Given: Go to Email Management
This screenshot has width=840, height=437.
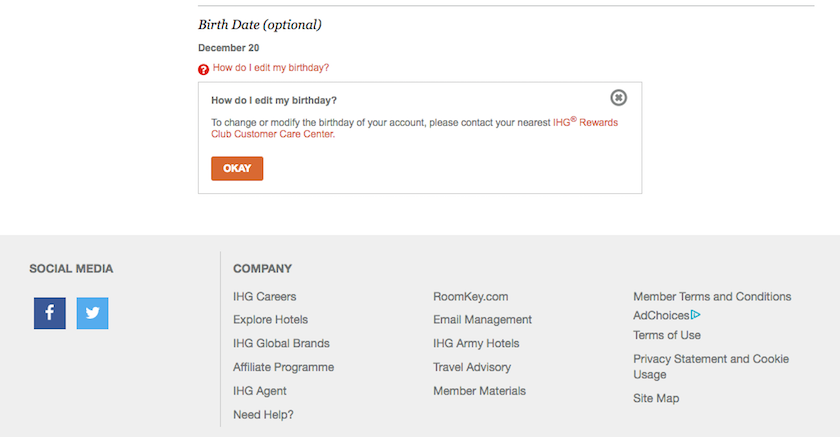Looking at the screenshot, I should 483,320.
